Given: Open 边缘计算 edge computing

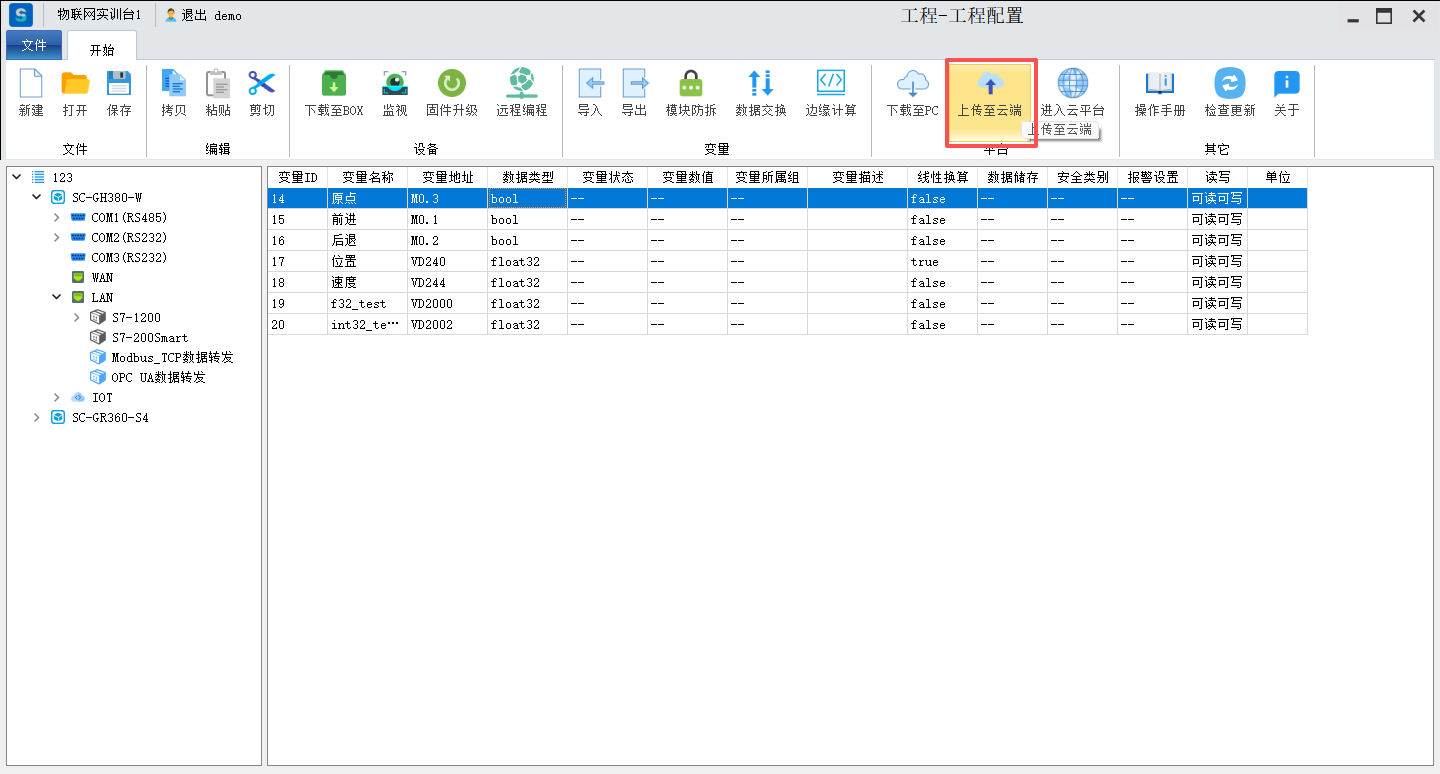Looking at the screenshot, I should (831, 85).
